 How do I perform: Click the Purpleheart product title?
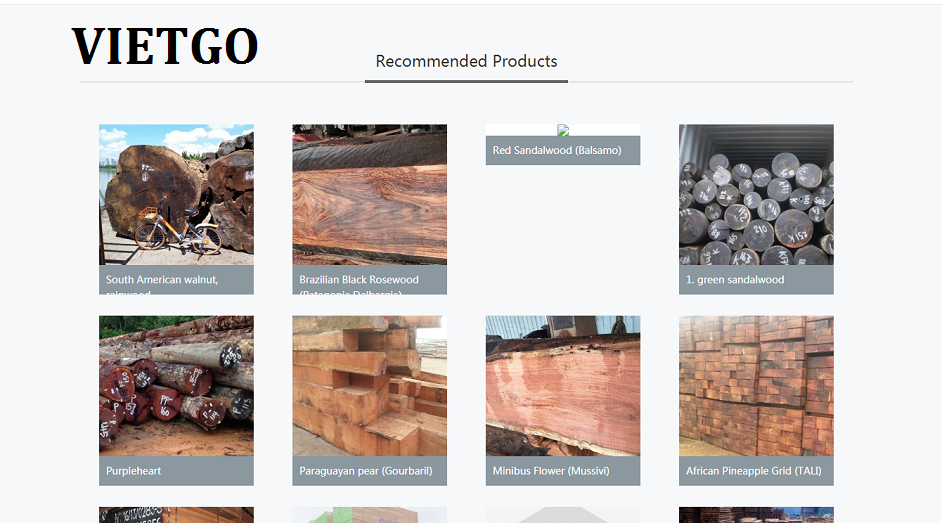click(x=133, y=471)
